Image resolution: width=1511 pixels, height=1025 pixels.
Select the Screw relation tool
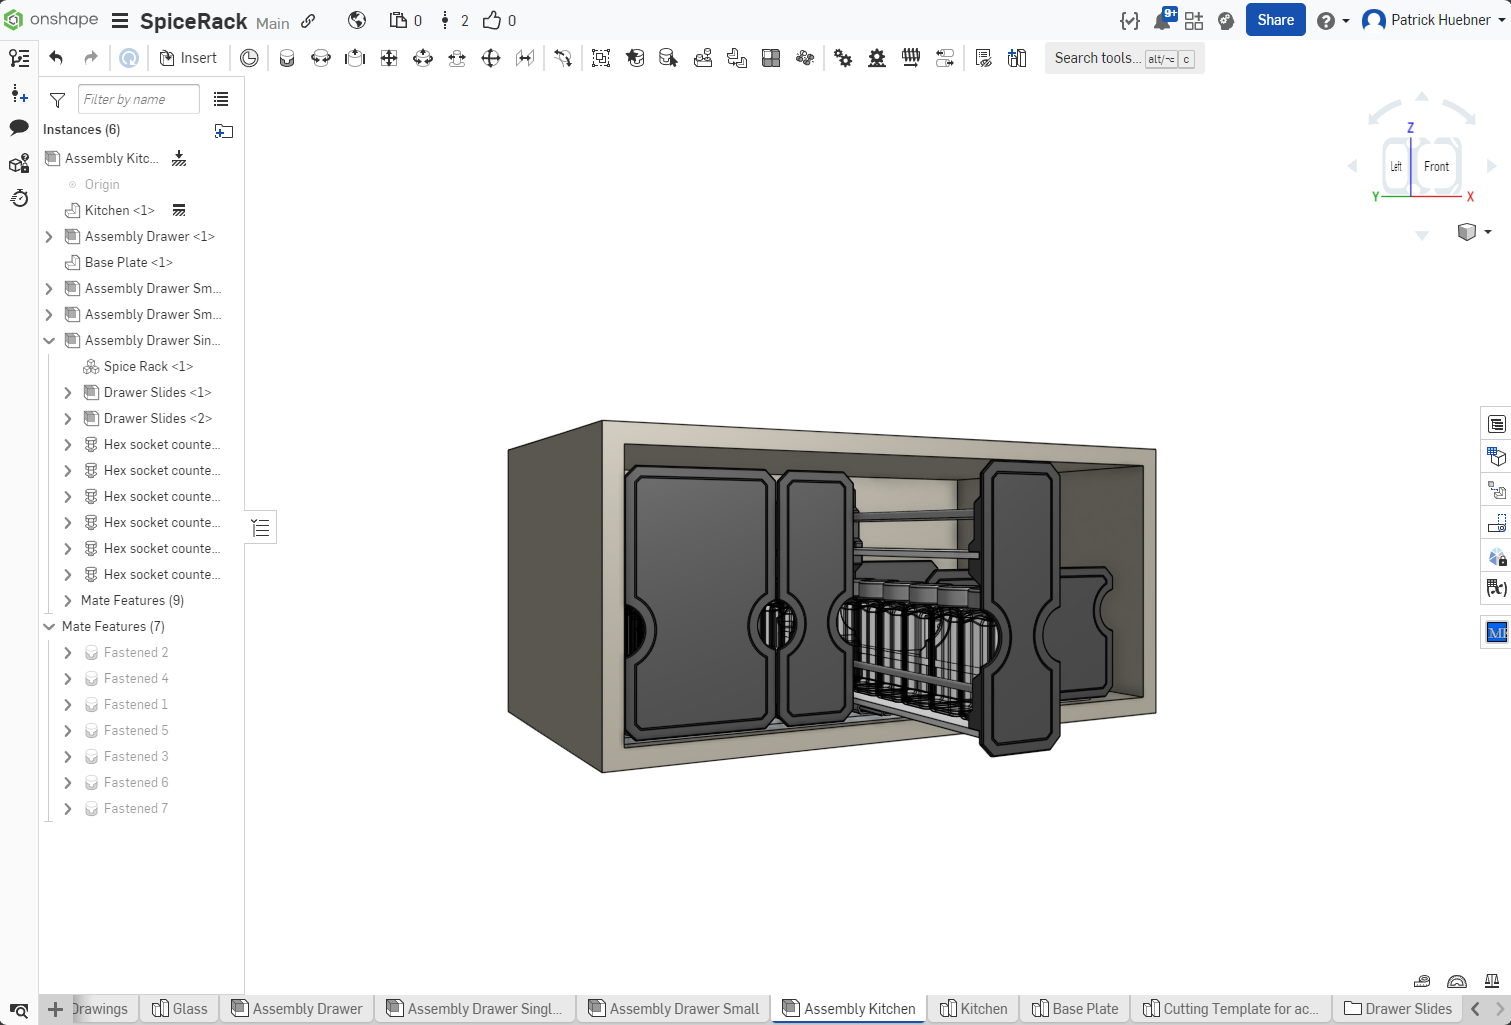click(911, 58)
